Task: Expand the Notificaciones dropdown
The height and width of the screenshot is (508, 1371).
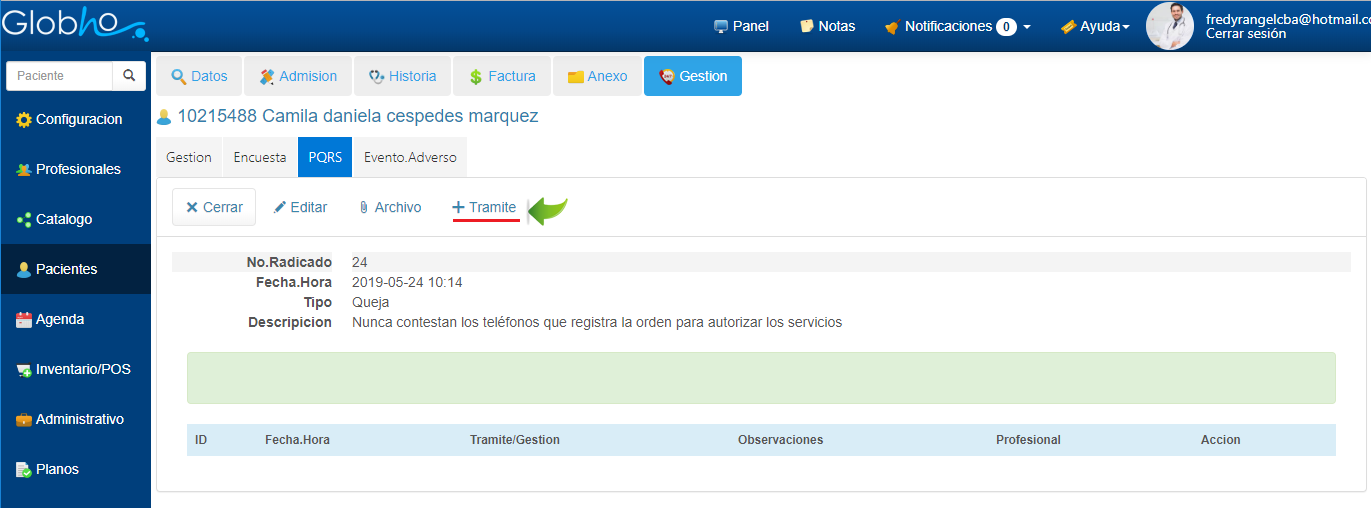Action: (x=957, y=27)
